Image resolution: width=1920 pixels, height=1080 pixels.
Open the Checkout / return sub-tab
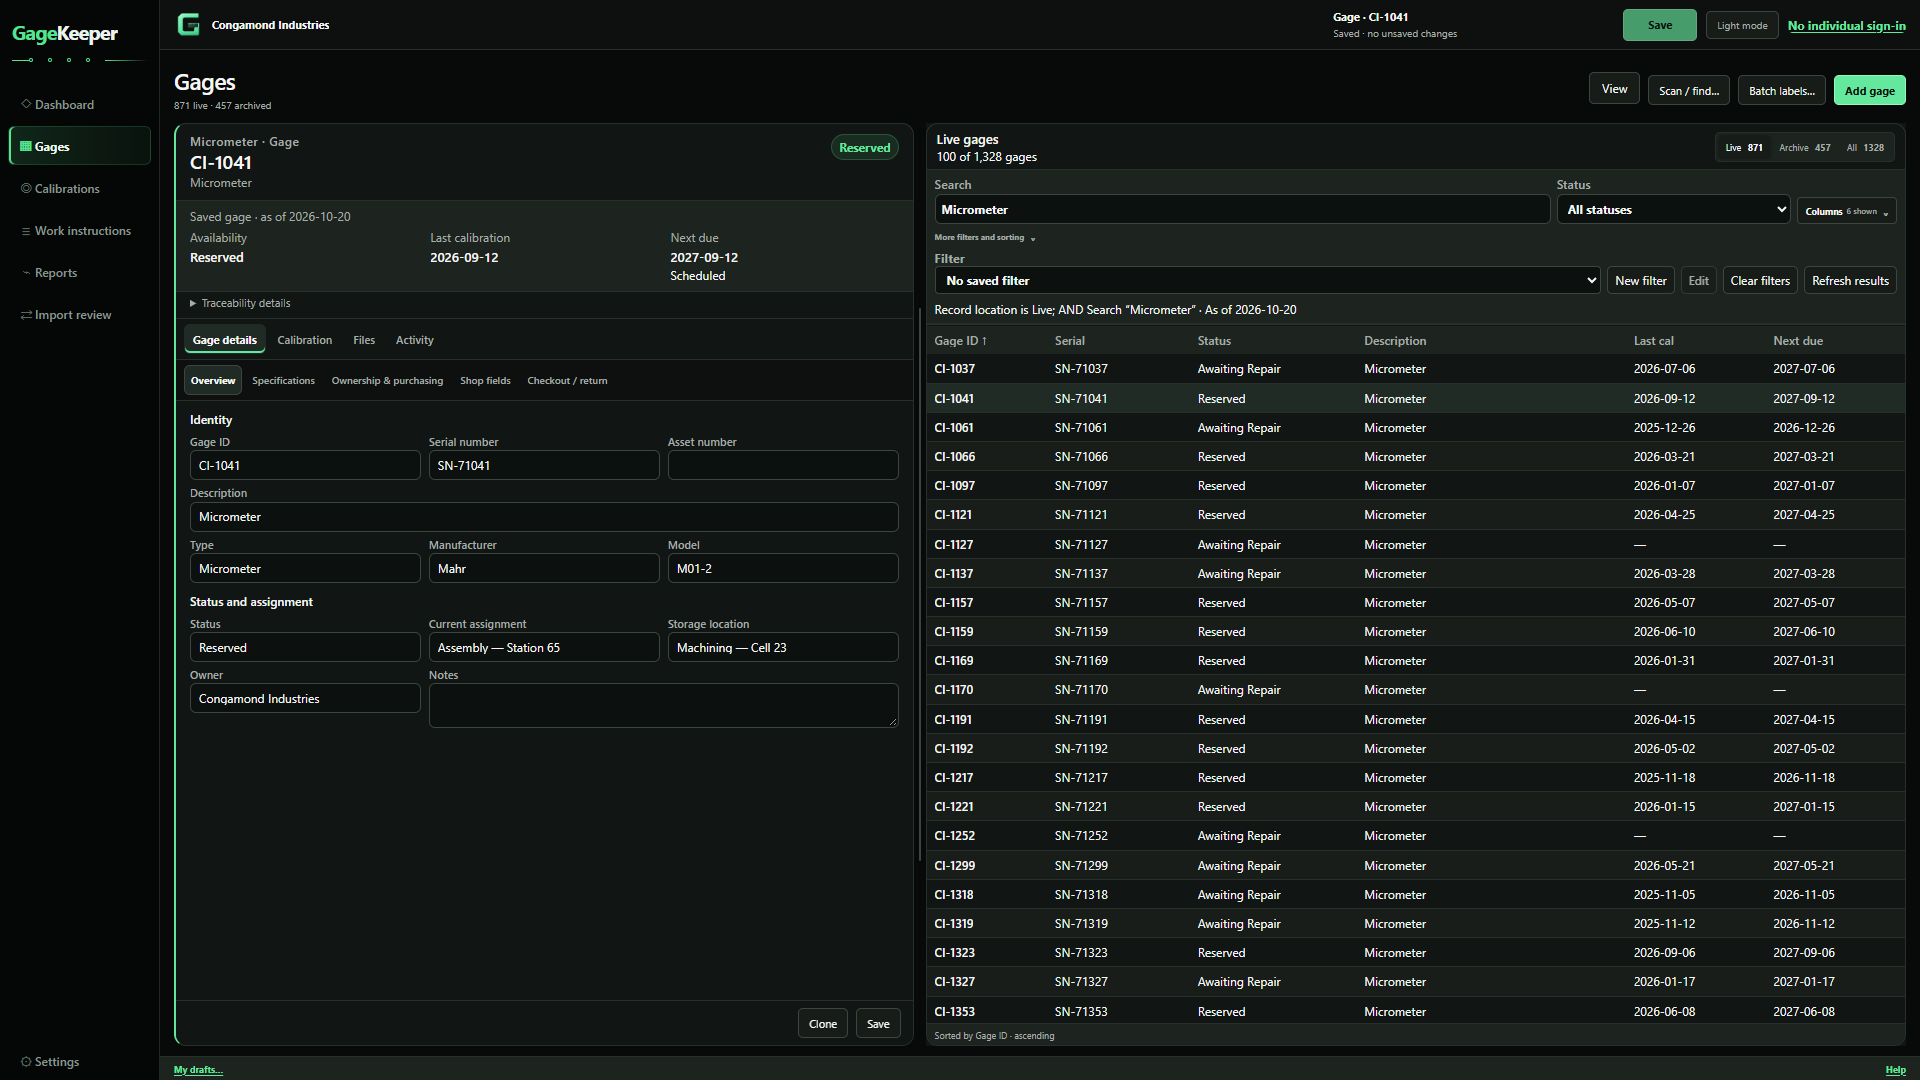[x=567, y=380]
